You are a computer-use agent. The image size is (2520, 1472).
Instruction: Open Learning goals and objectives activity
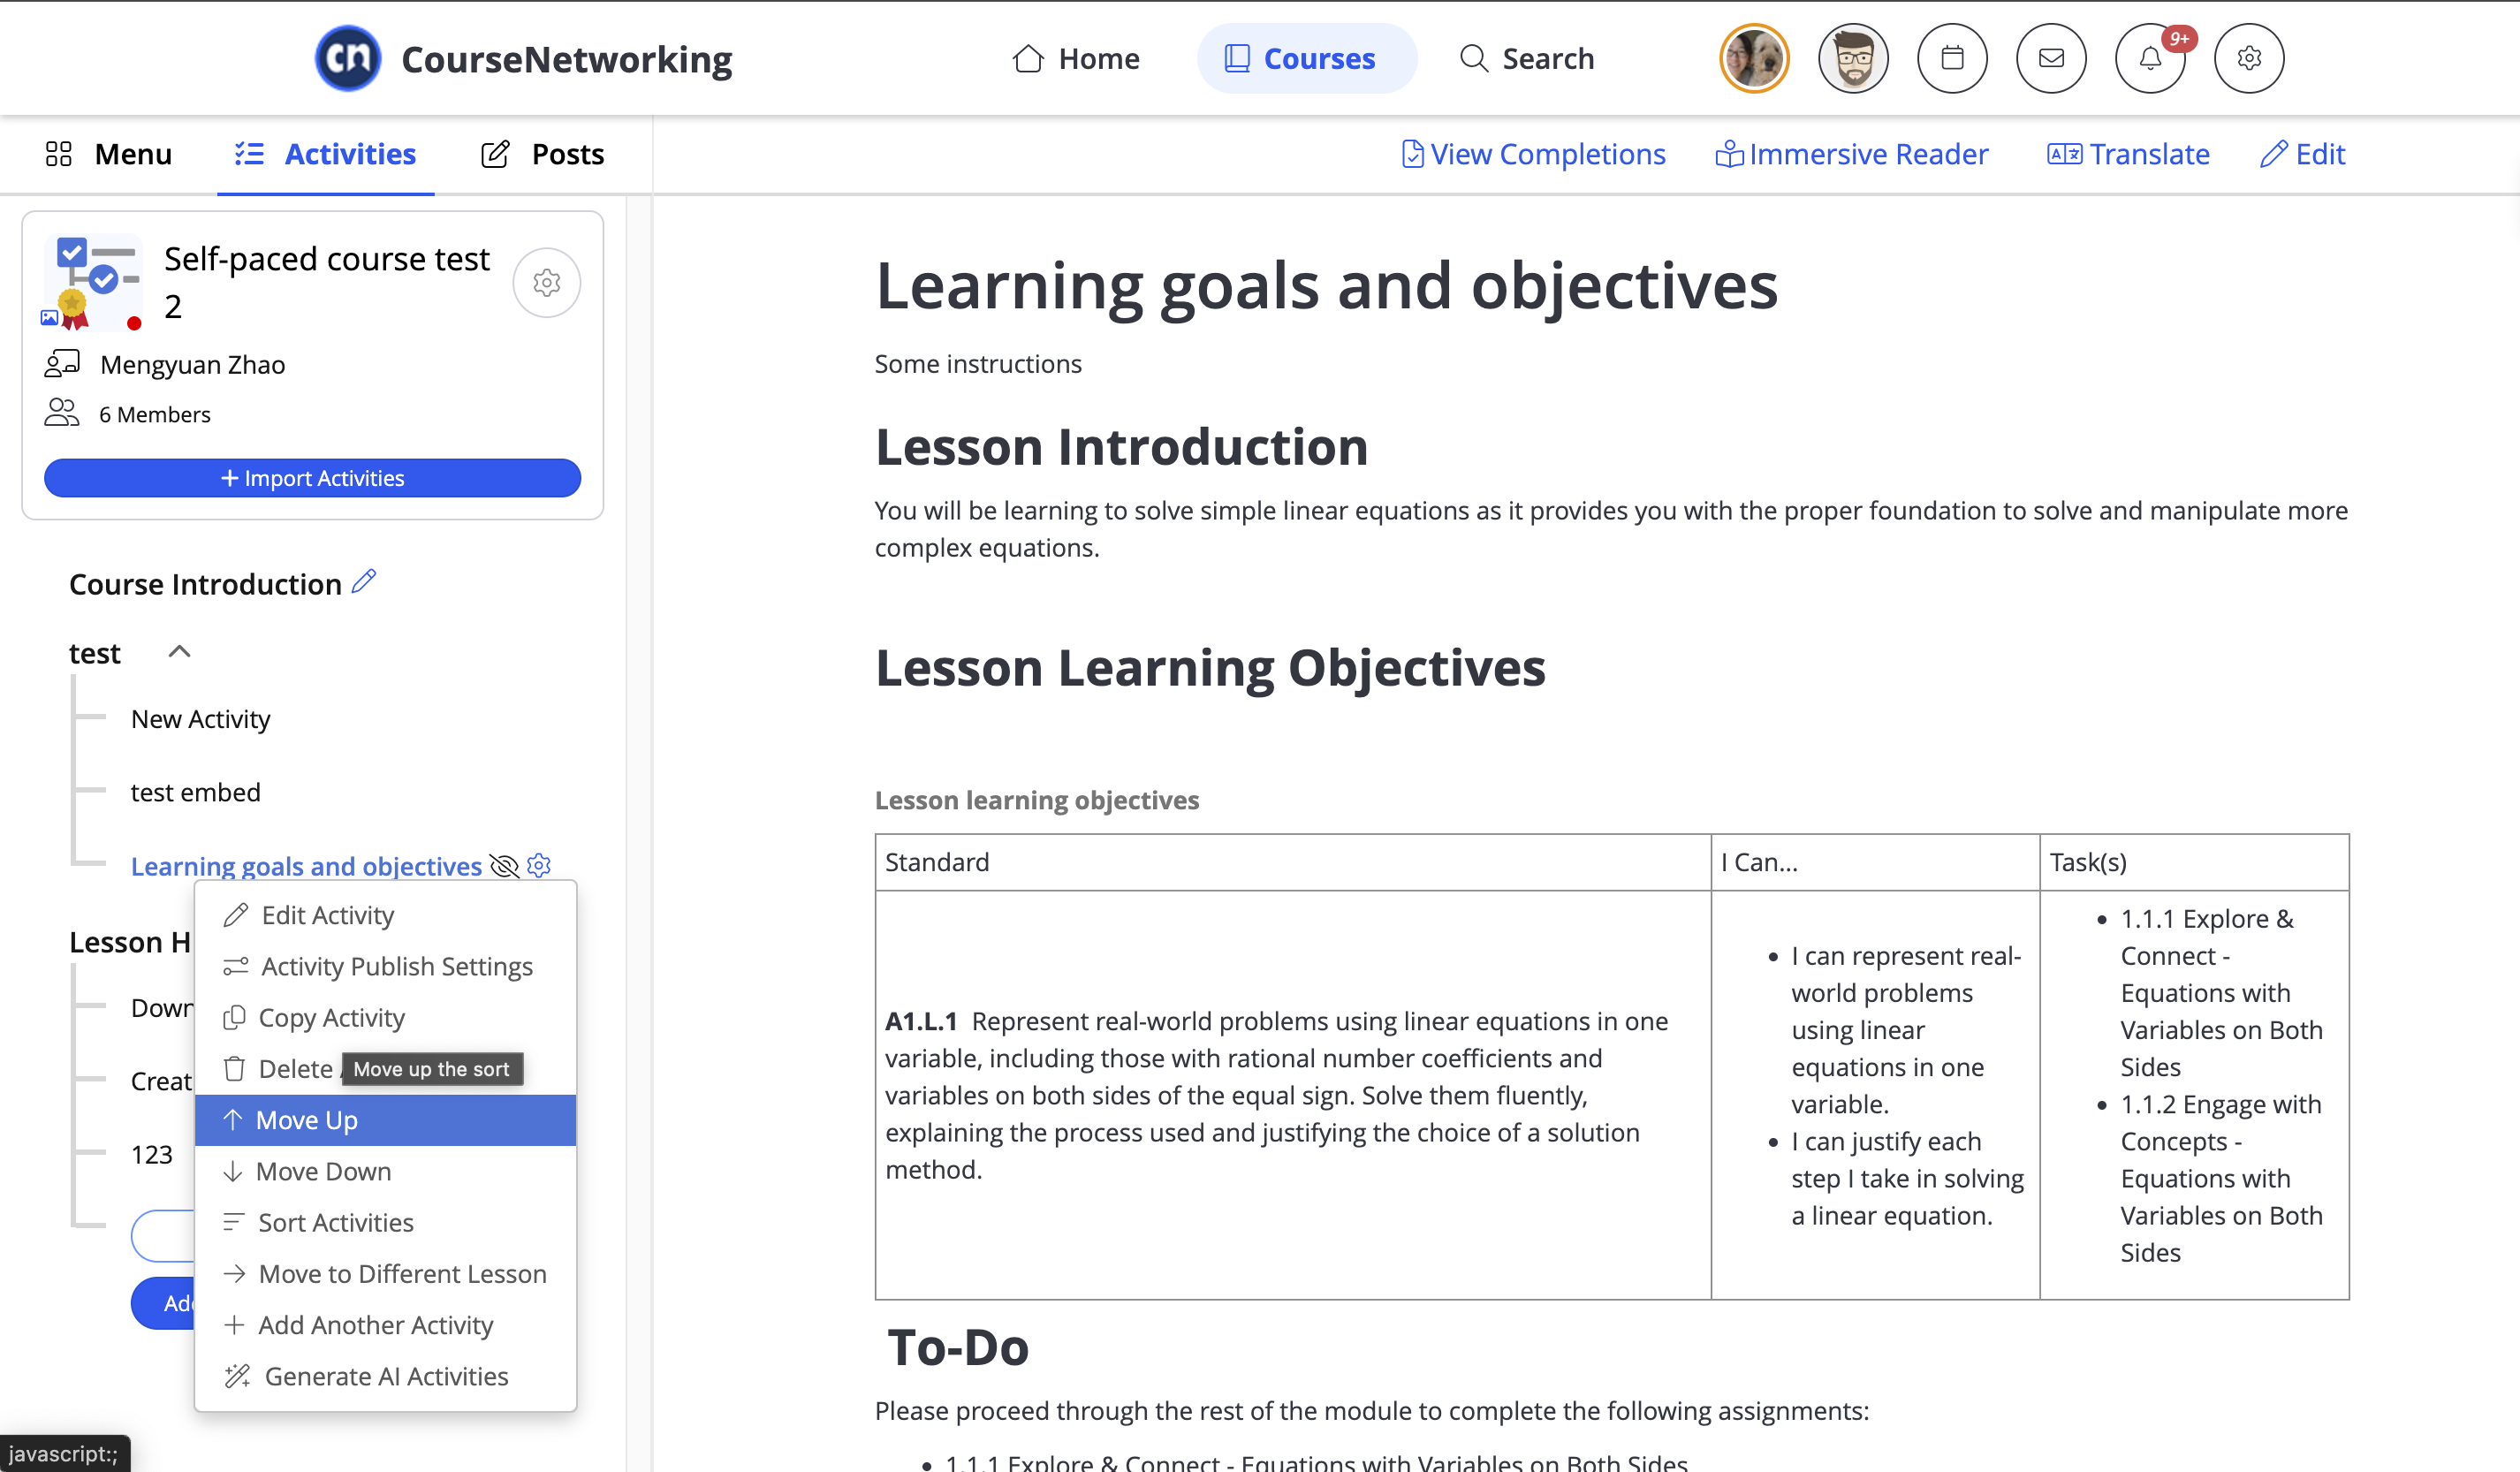tap(306, 866)
